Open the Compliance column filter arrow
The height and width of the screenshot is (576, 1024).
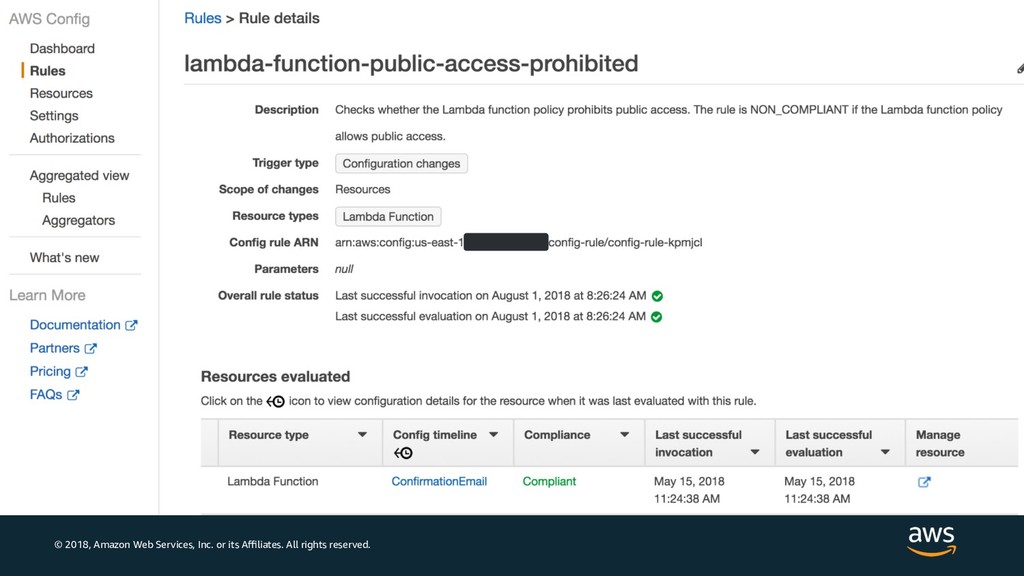point(624,435)
